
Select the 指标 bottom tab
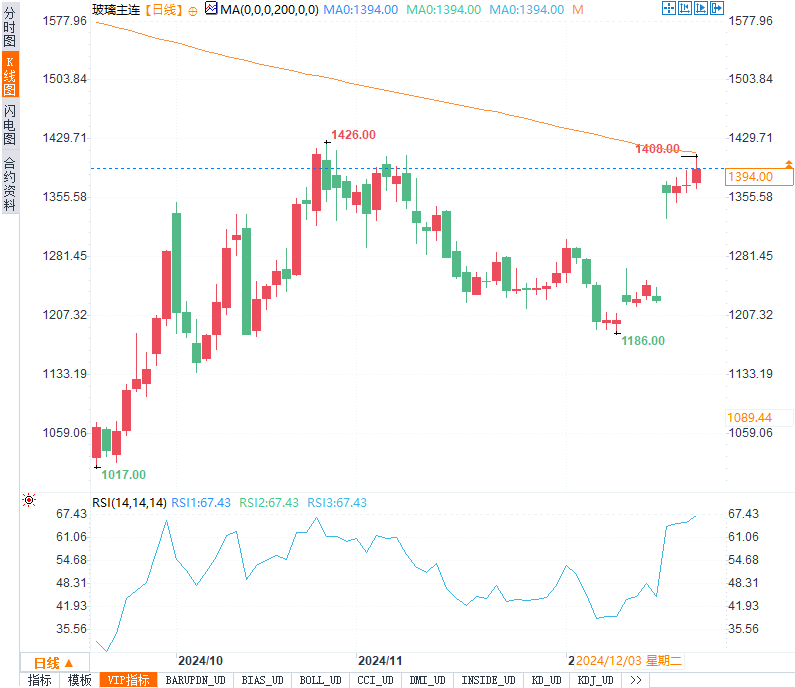[40, 680]
